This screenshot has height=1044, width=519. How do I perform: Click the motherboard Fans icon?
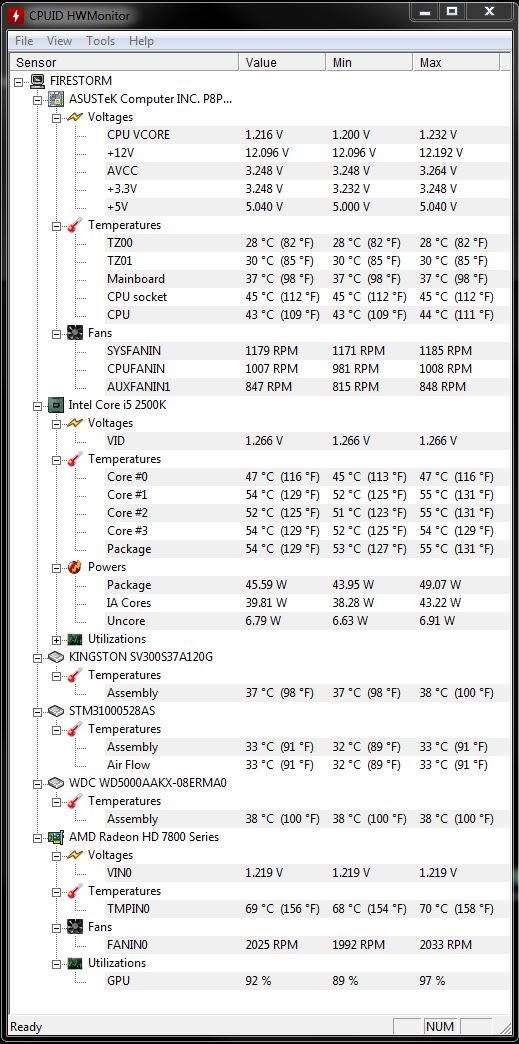(x=75, y=332)
